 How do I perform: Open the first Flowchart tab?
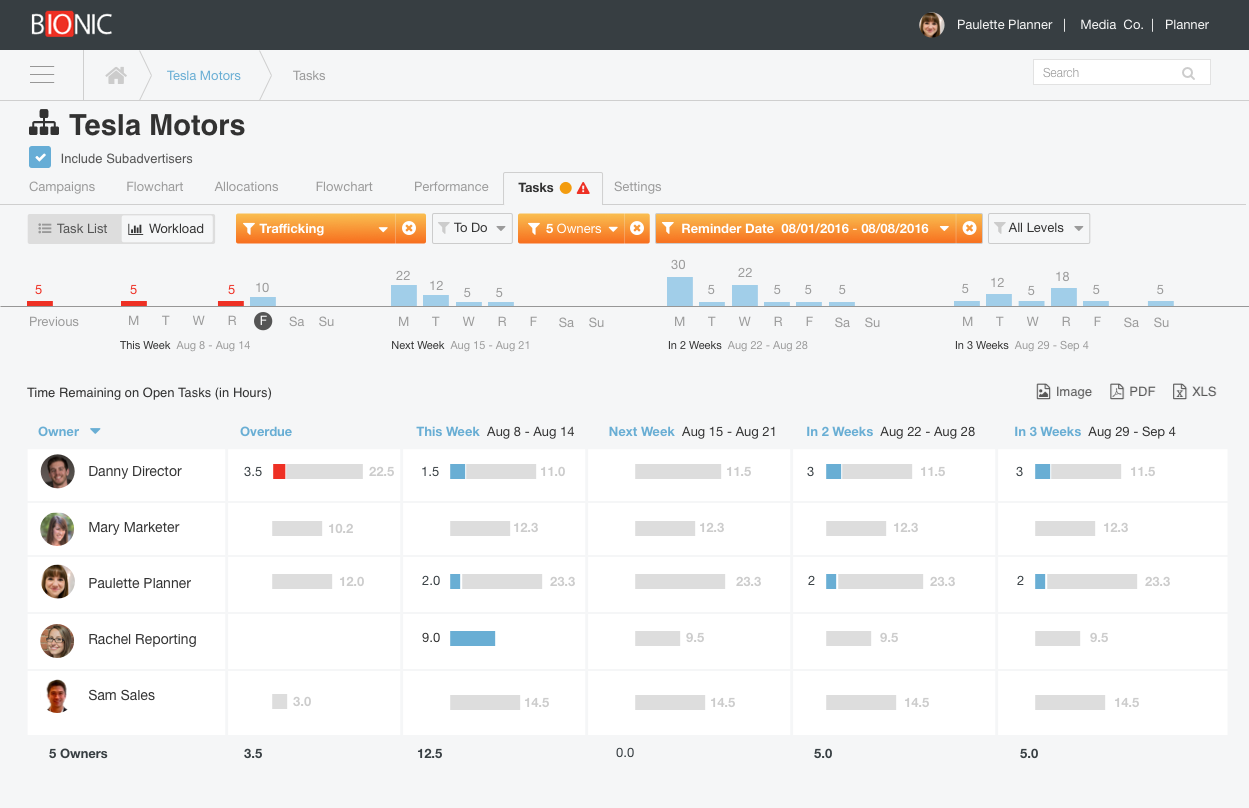coord(155,187)
